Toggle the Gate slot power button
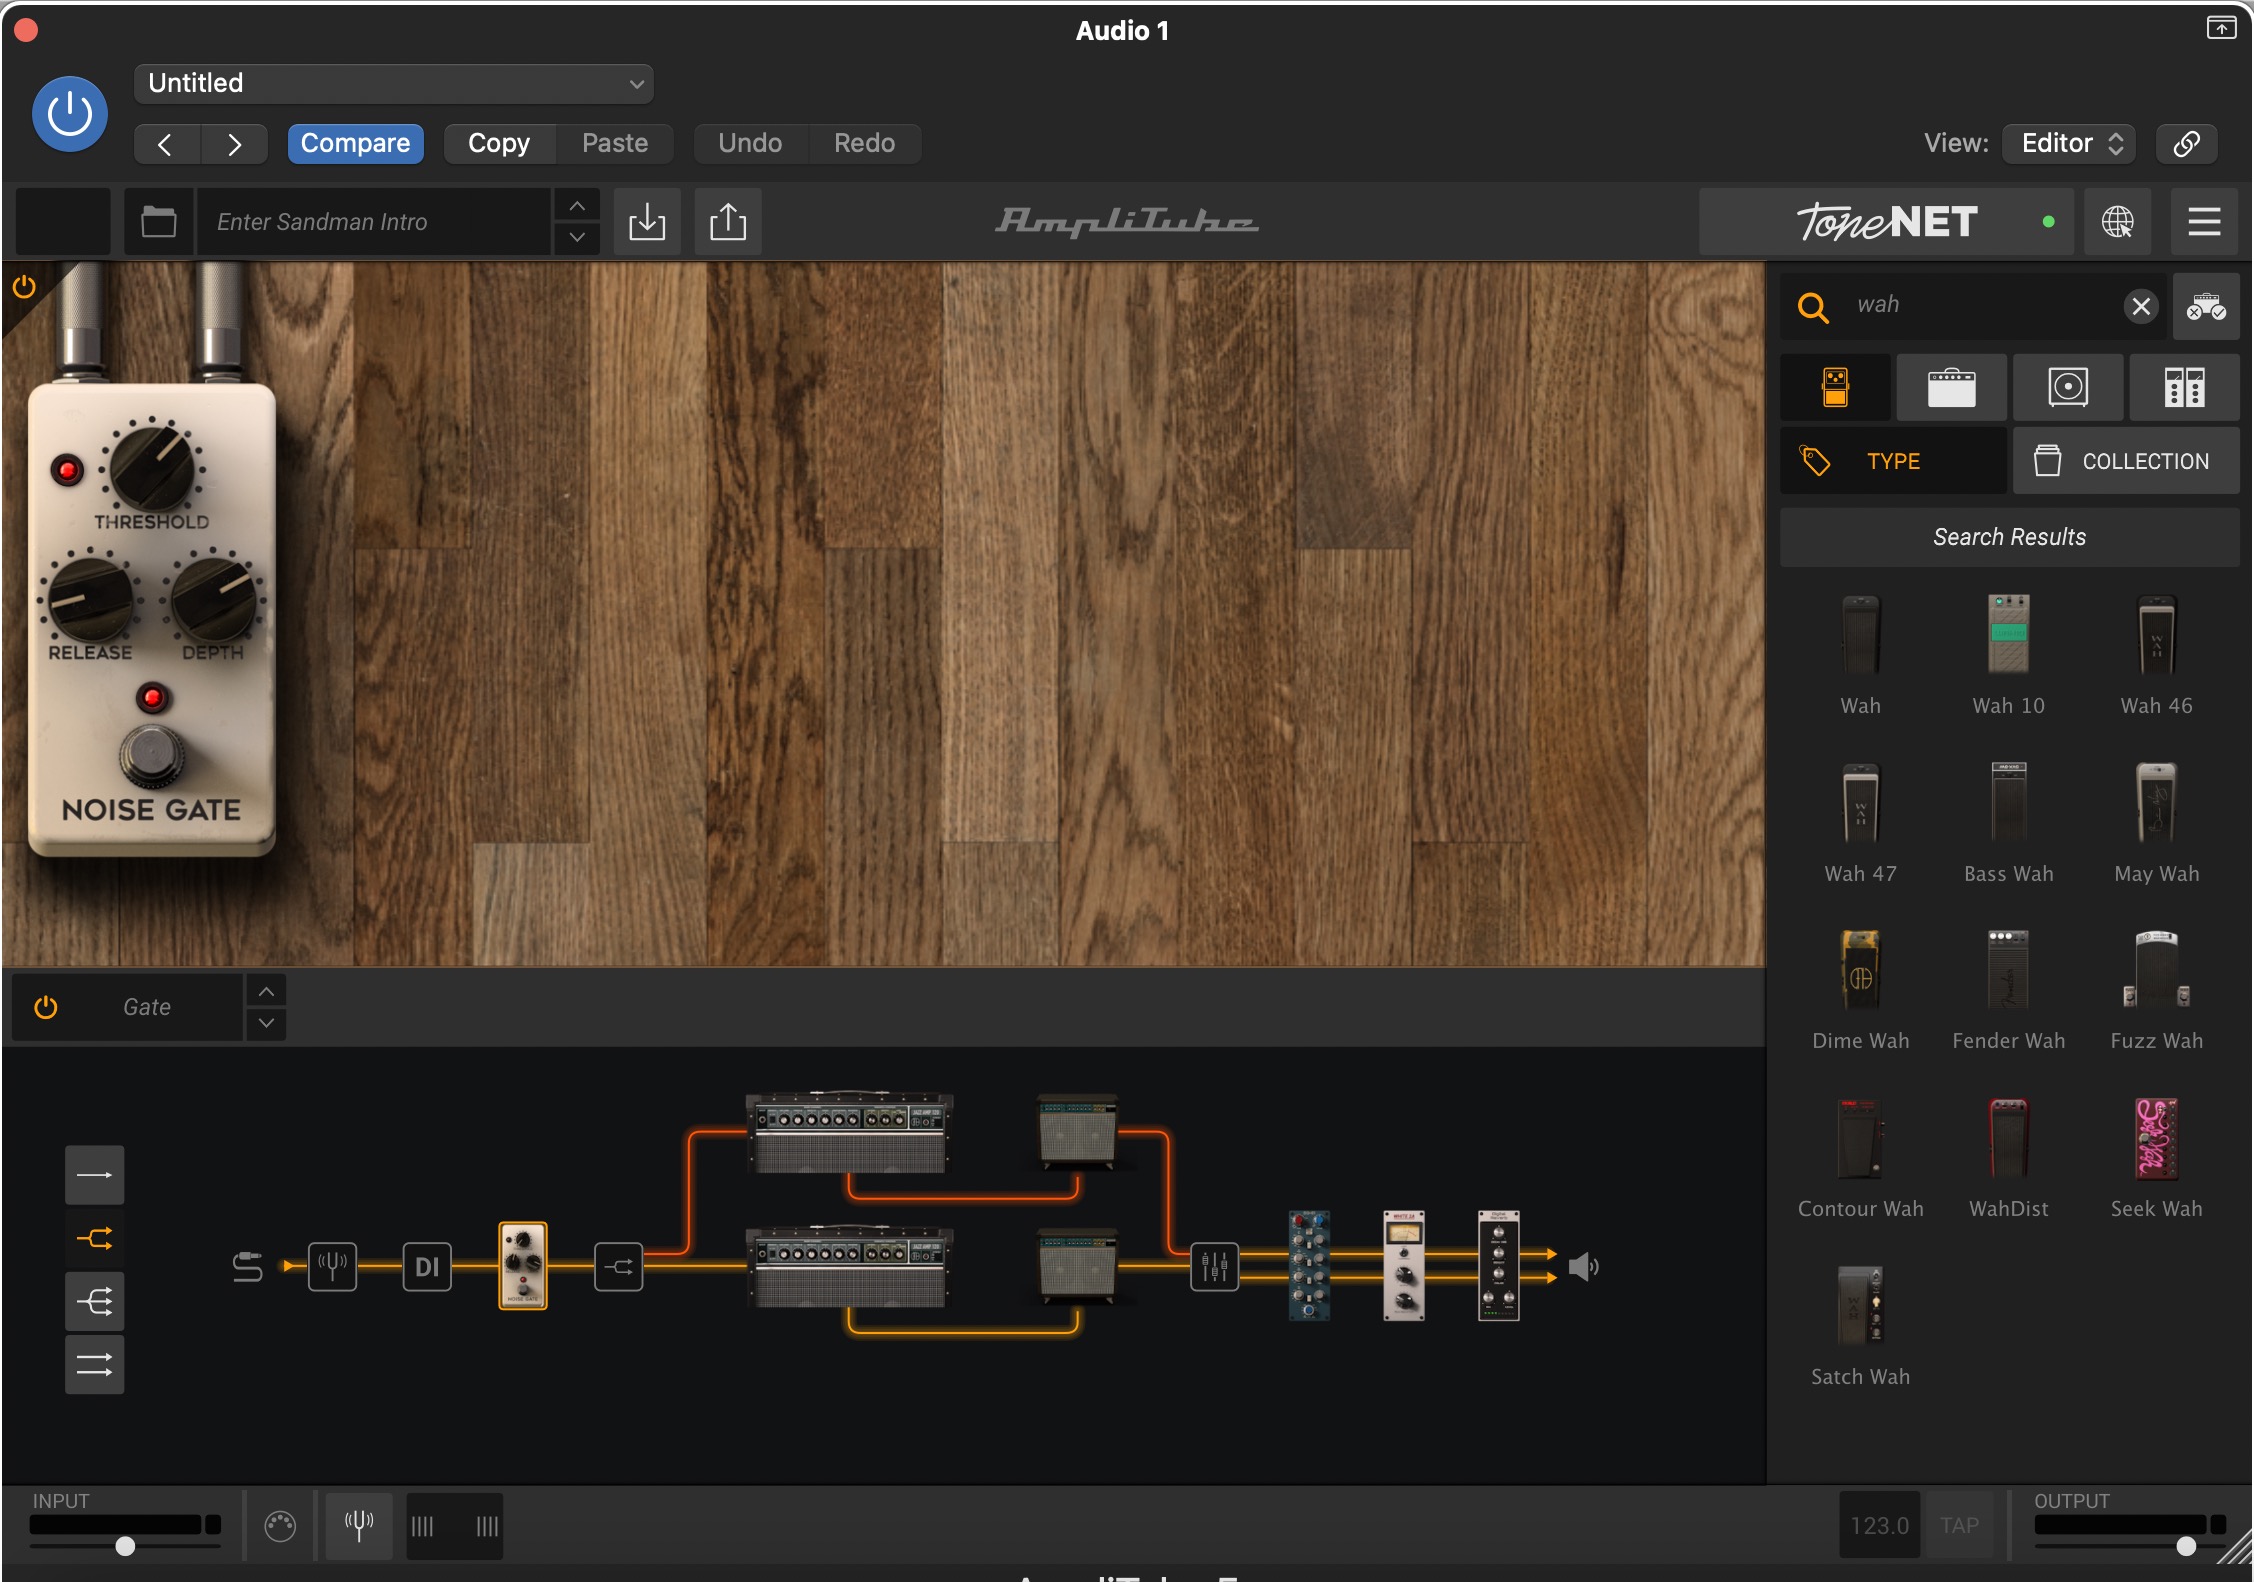 point(46,1007)
